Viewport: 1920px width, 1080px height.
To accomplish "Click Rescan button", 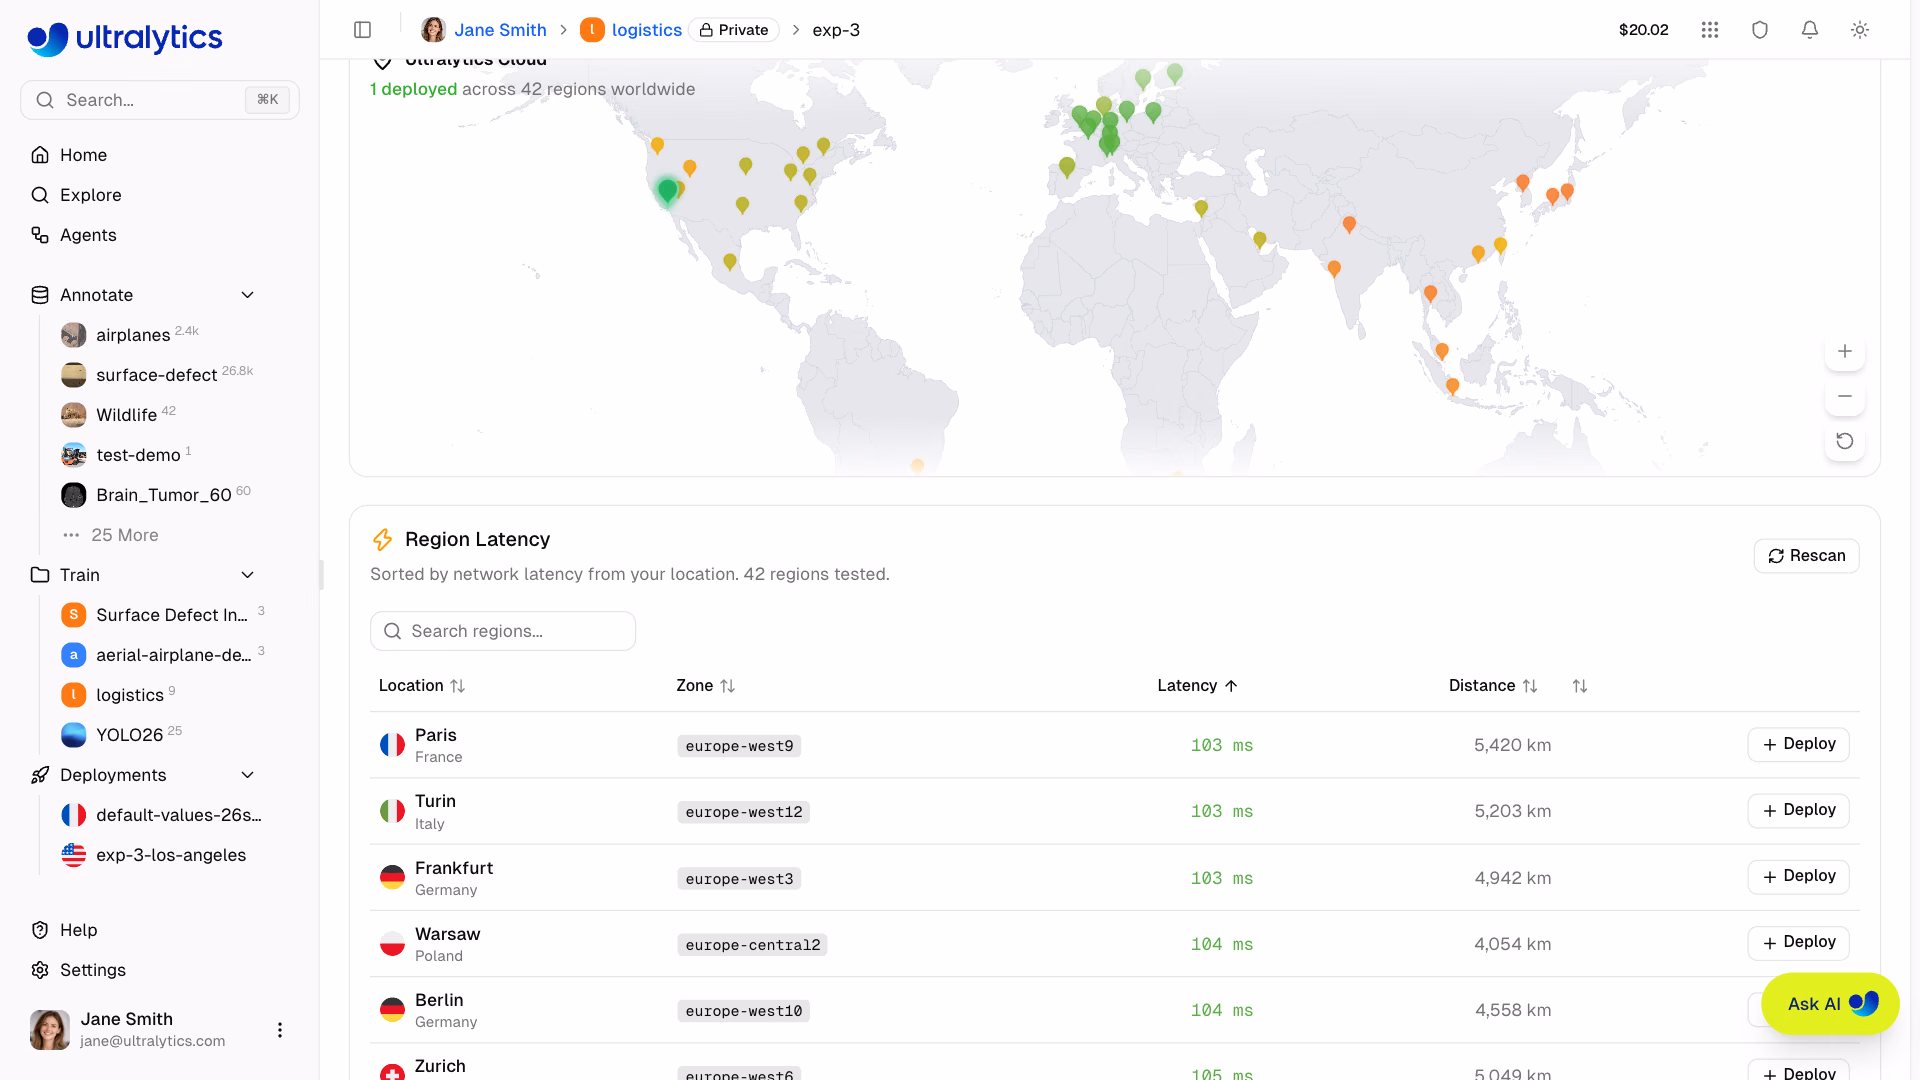I will (1806, 556).
